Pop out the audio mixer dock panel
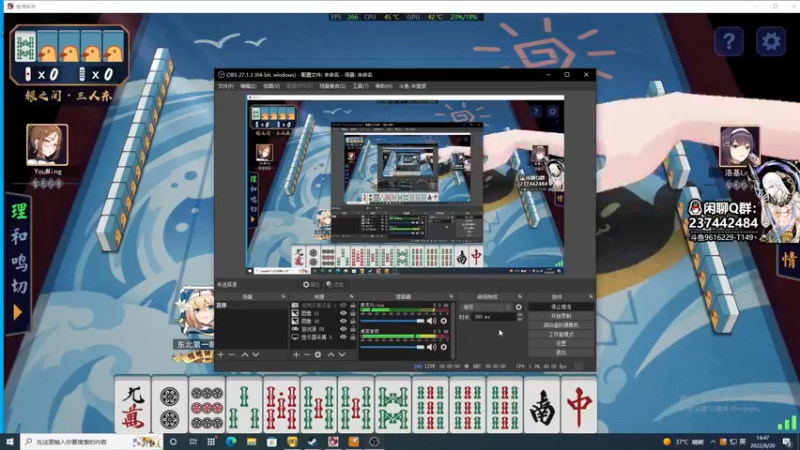The width and height of the screenshot is (800, 450). coord(451,296)
